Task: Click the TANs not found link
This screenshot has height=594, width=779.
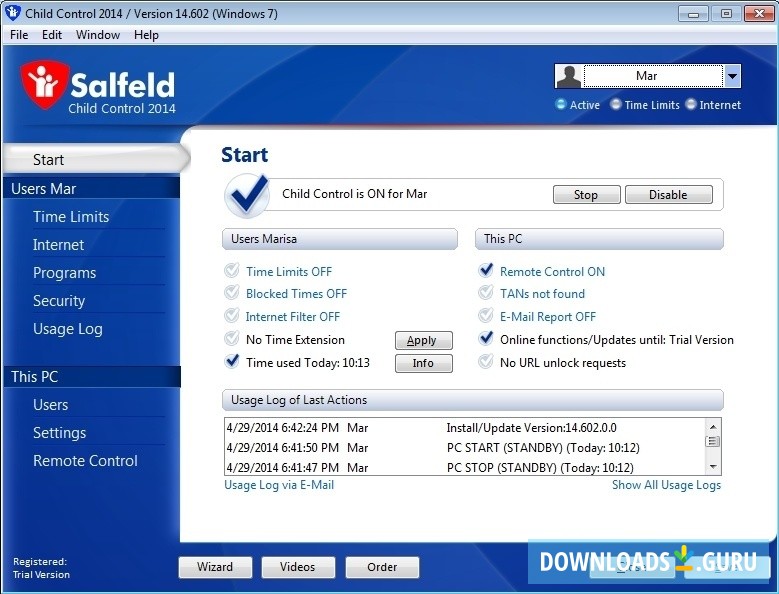Action: click(x=543, y=294)
